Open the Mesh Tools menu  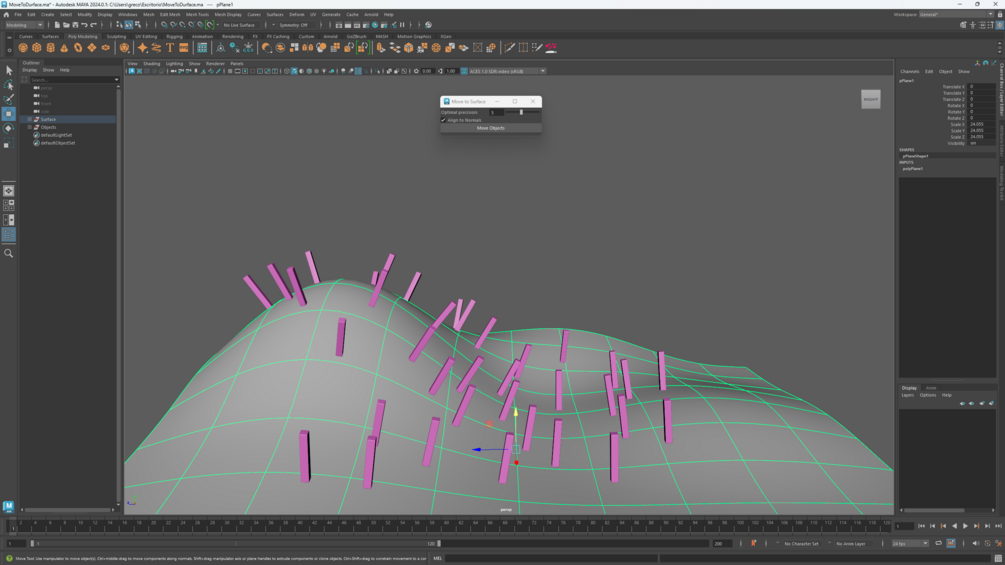point(197,14)
